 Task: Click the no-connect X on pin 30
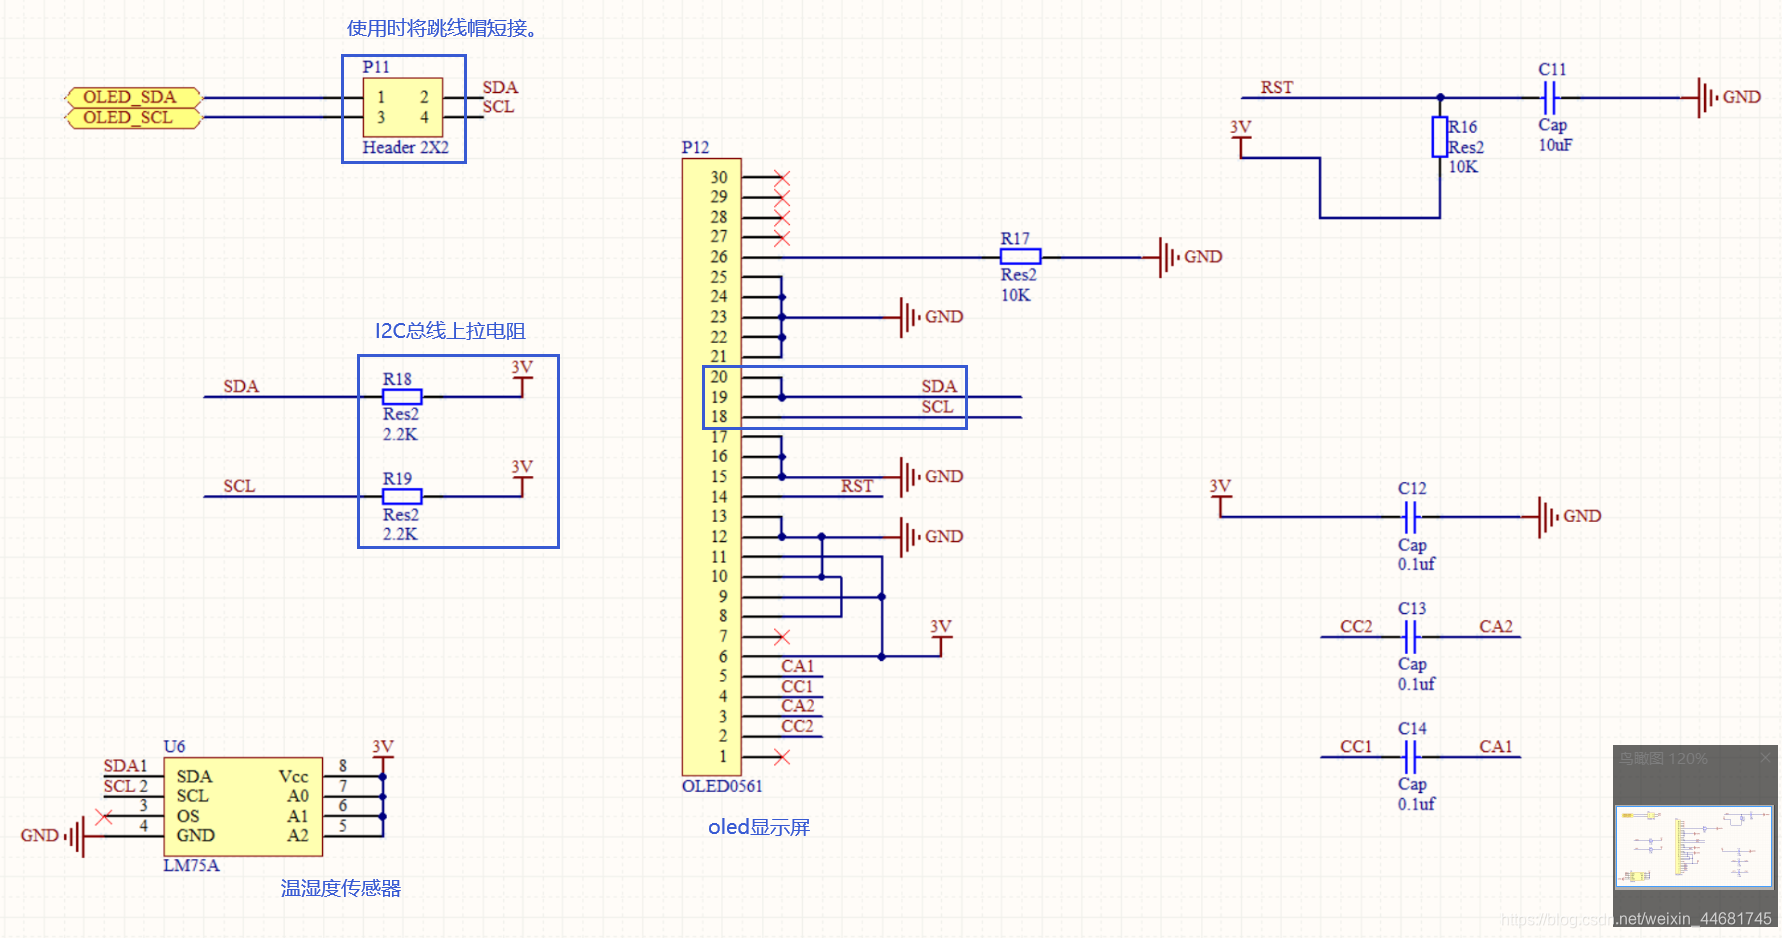click(x=782, y=178)
